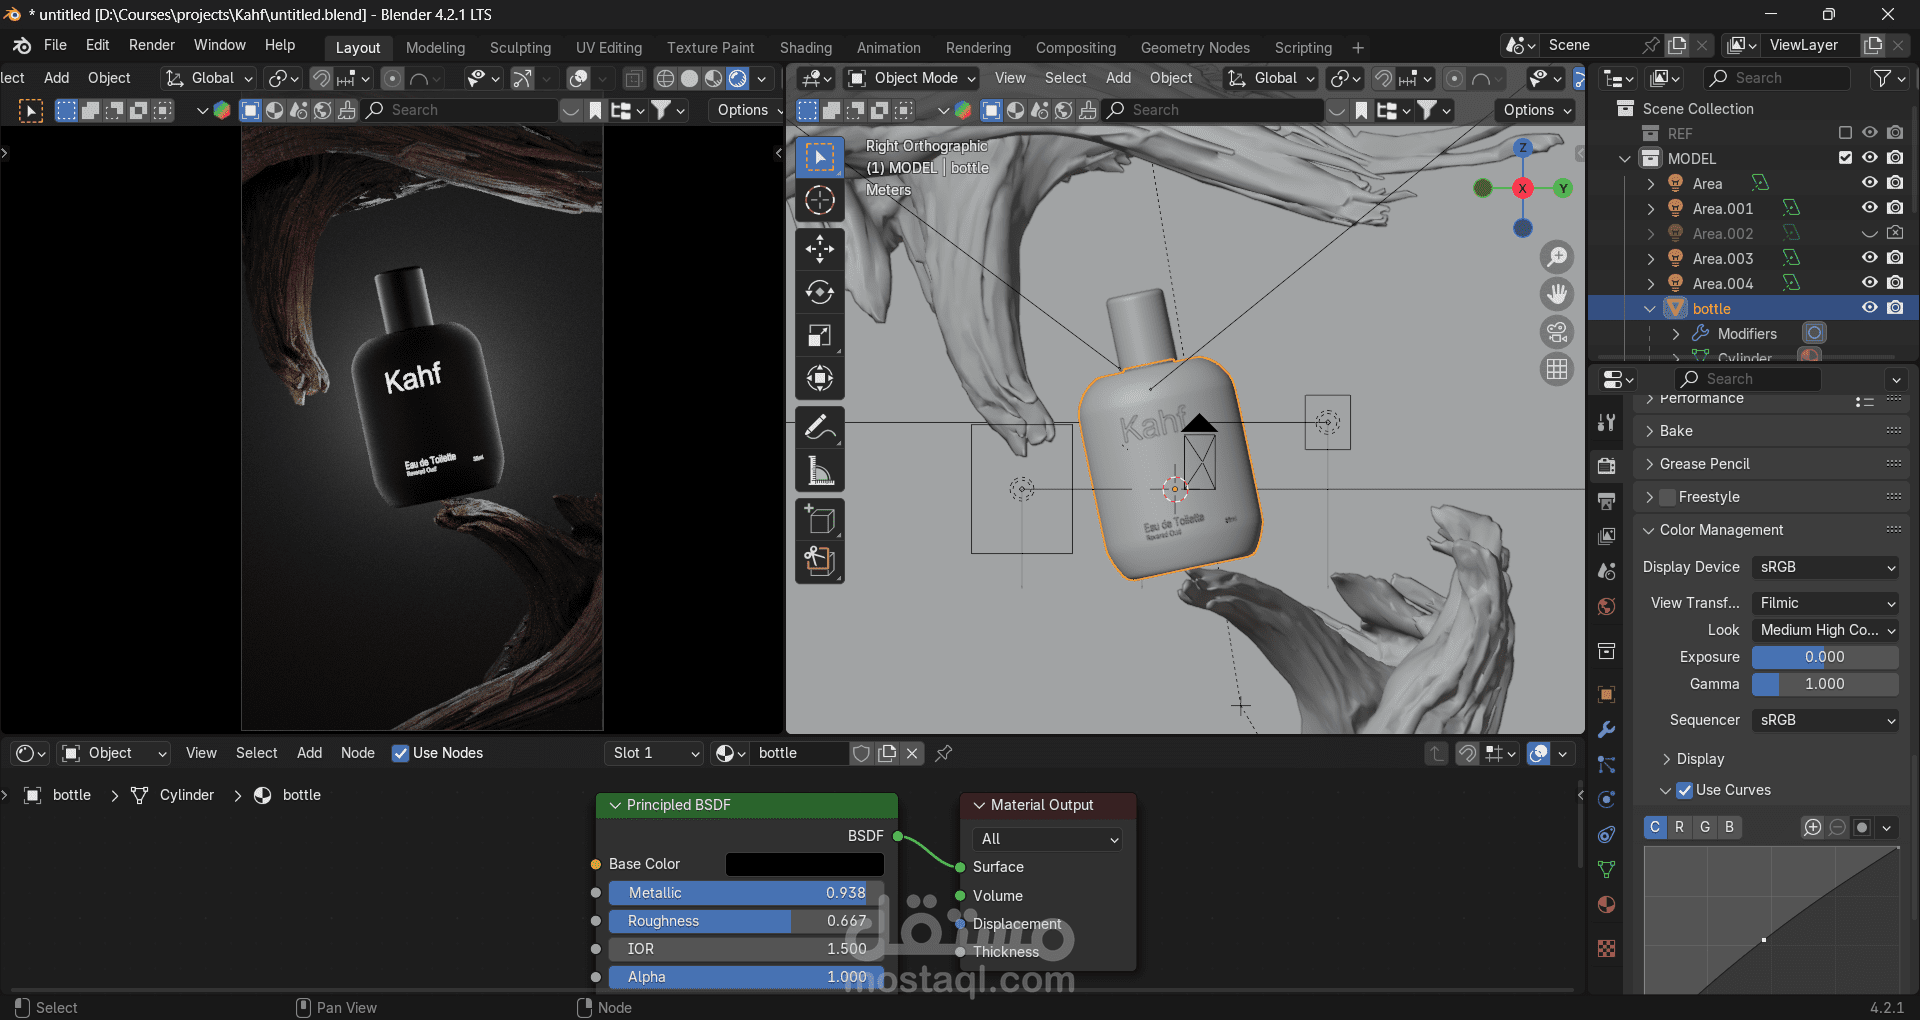Open the Material Output target All dropdown
Image resolution: width=1920 pixels, height=1020 pixels.
coord(1048,839)
